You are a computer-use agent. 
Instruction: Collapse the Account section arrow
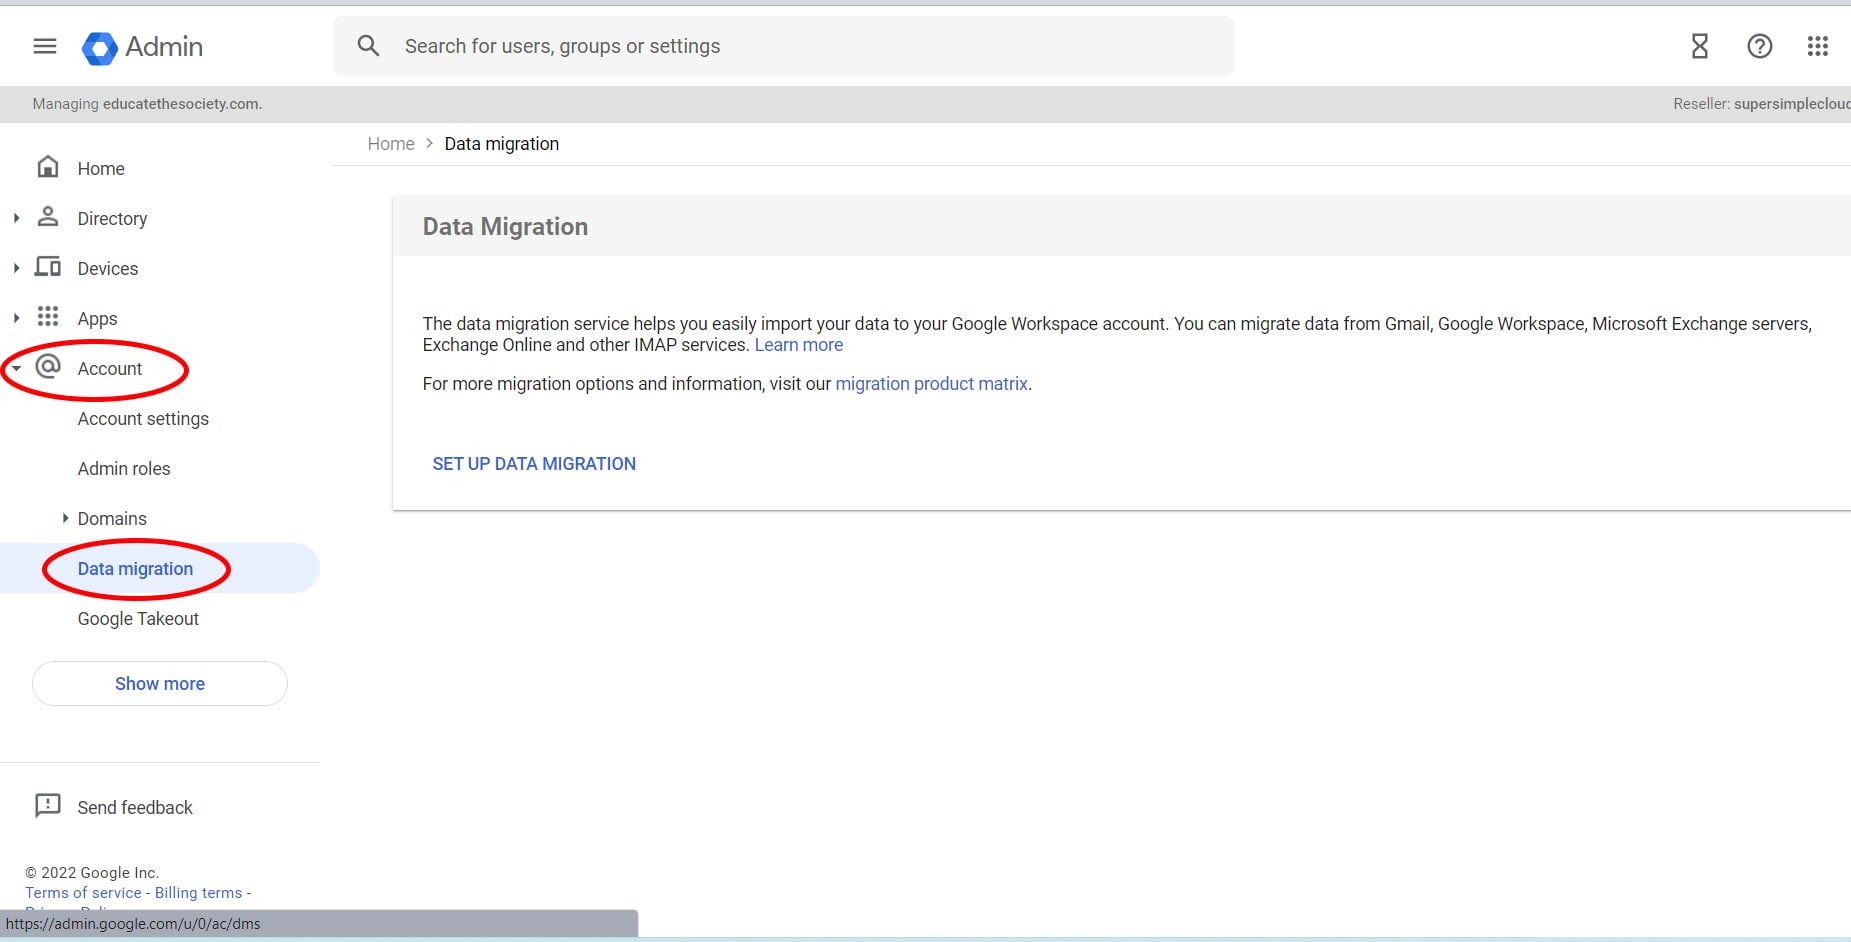16,368
